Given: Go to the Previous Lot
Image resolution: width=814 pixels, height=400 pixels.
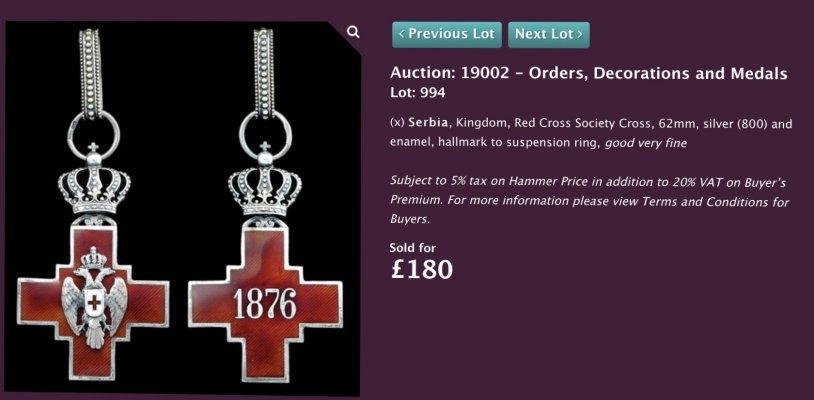Looking at the screenshot, I should pyautogui.click(x=447, y=35).
